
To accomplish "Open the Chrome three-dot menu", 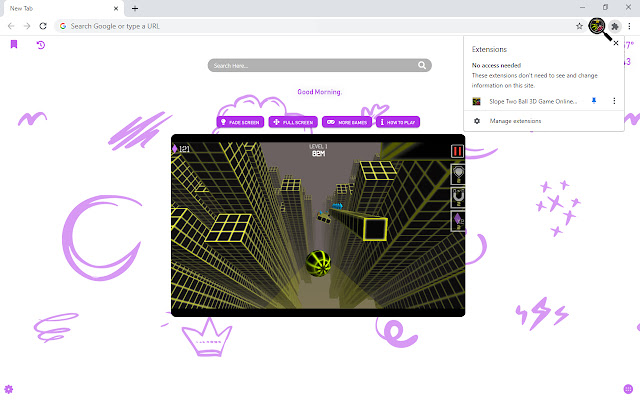I will pyautogui.click(x=629, y=26).
